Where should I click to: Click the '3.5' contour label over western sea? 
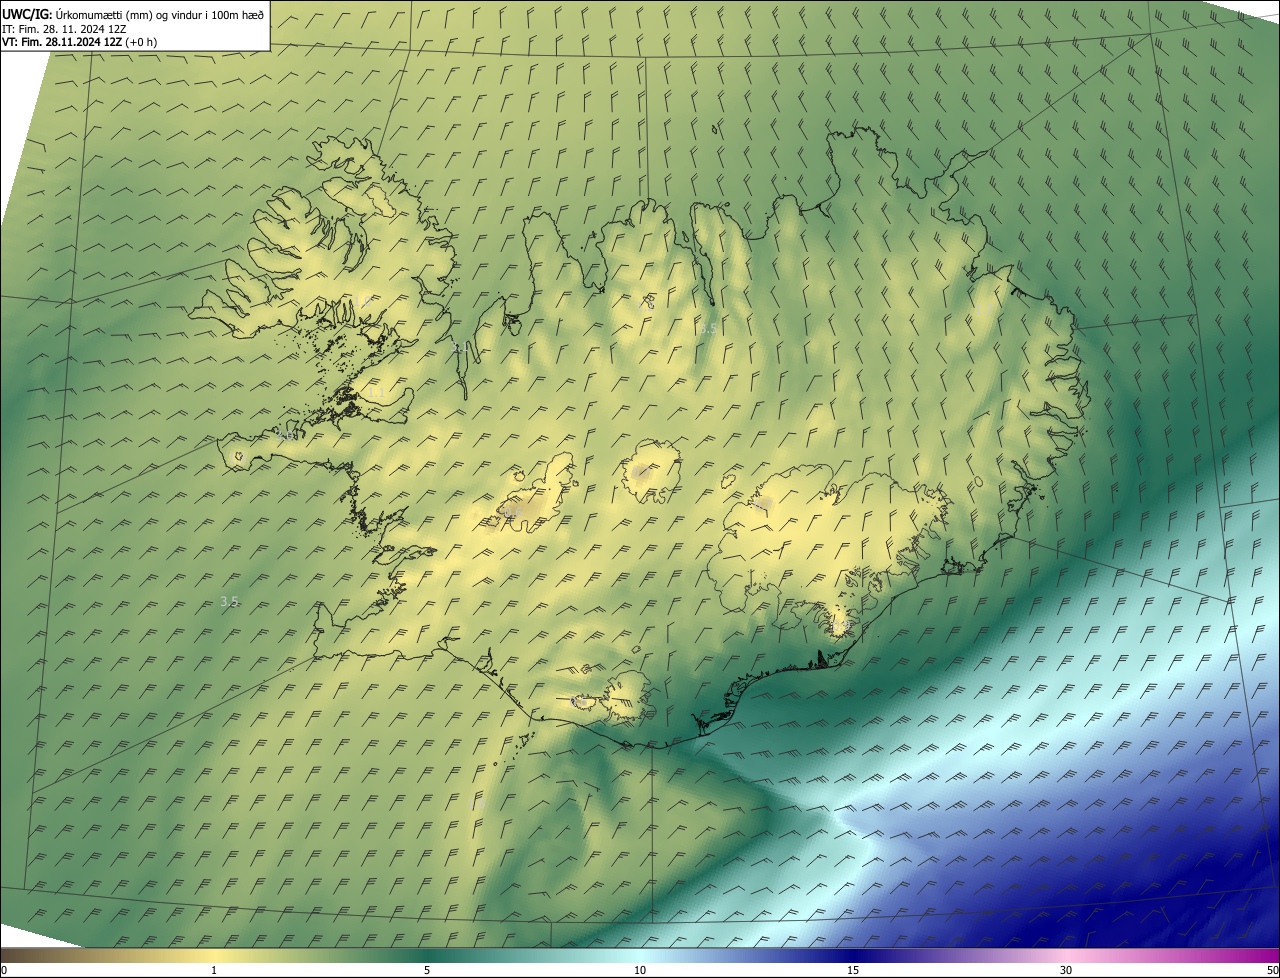click(229, 601)
